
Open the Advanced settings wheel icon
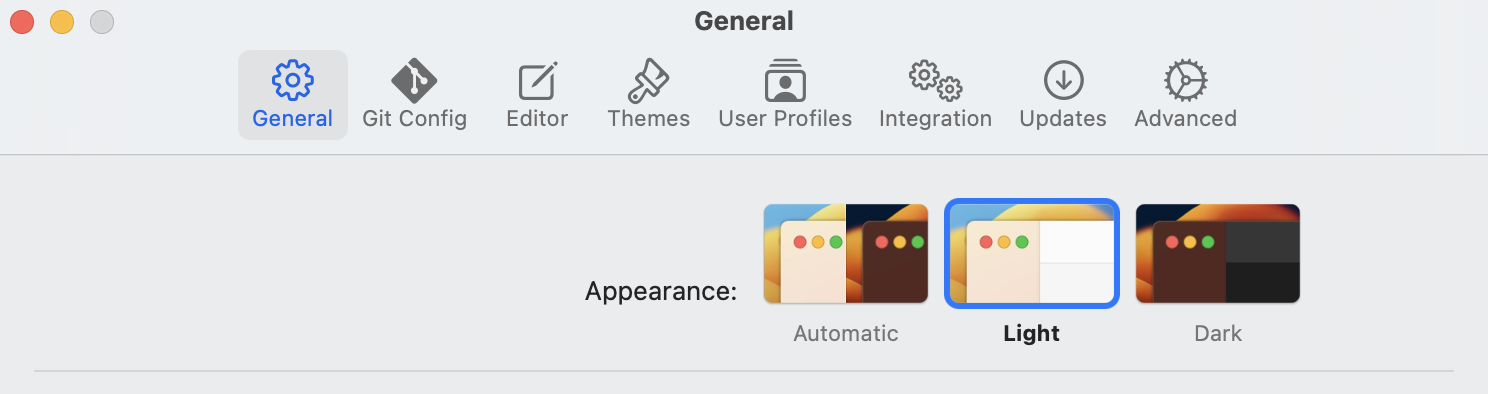point(1186,80)
